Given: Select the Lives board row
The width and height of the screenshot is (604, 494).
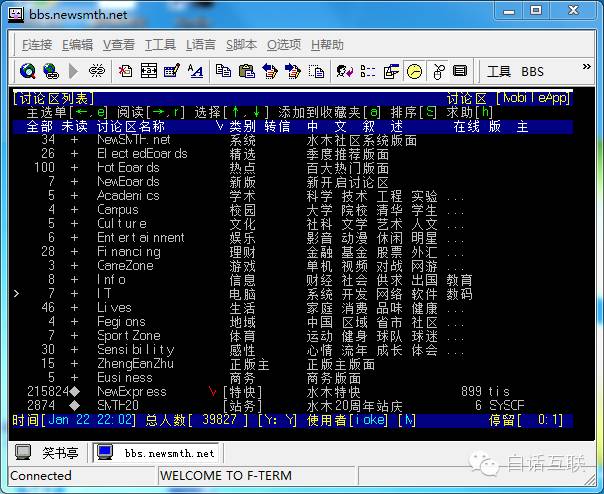Looking at the screenshot, I should (293, 307).
